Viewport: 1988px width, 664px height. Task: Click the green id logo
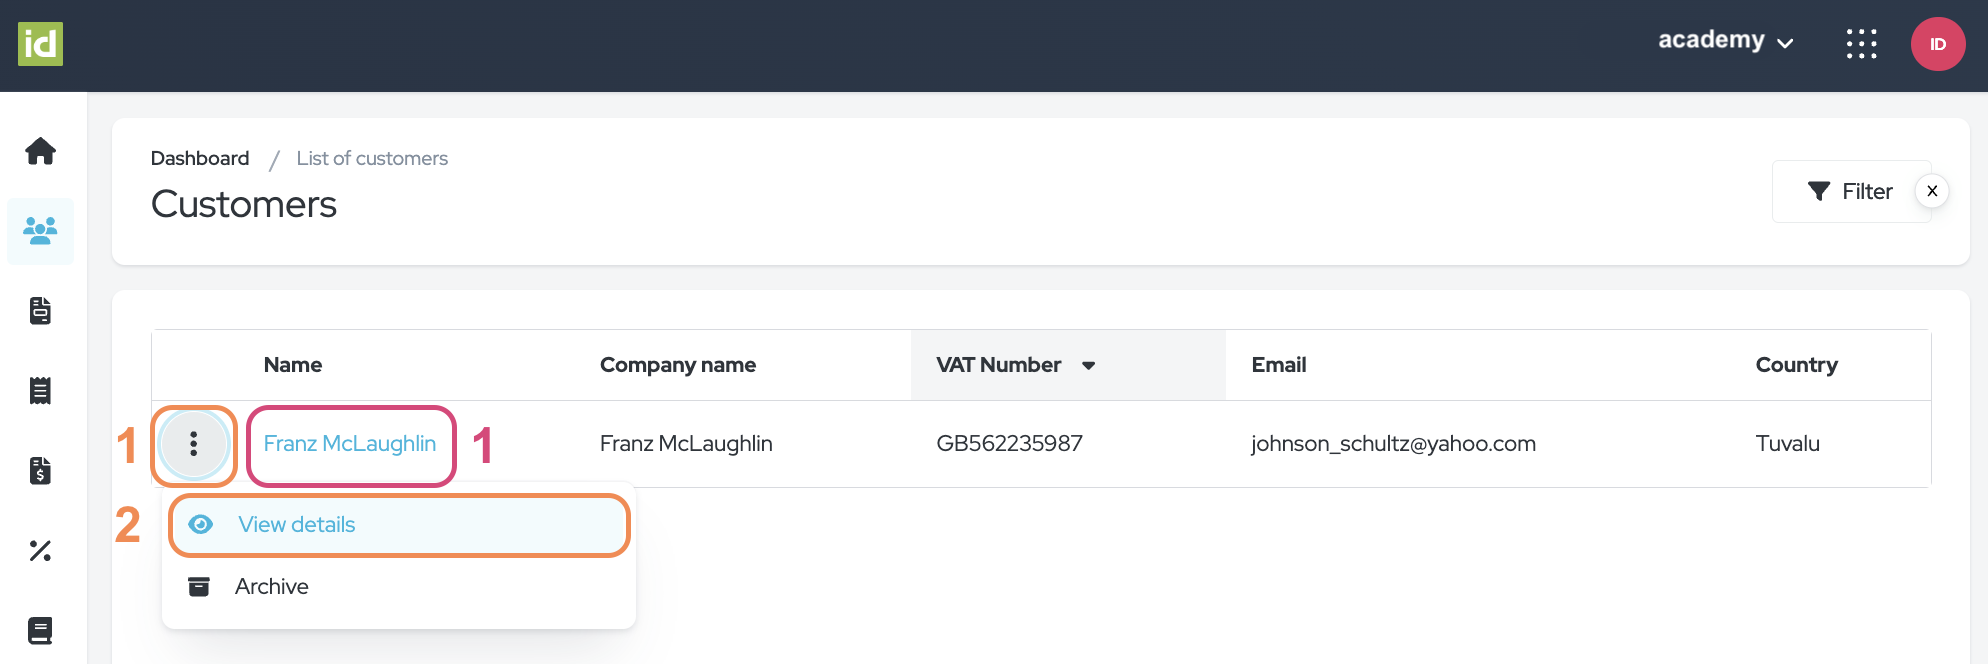click(x=40, y=44)
